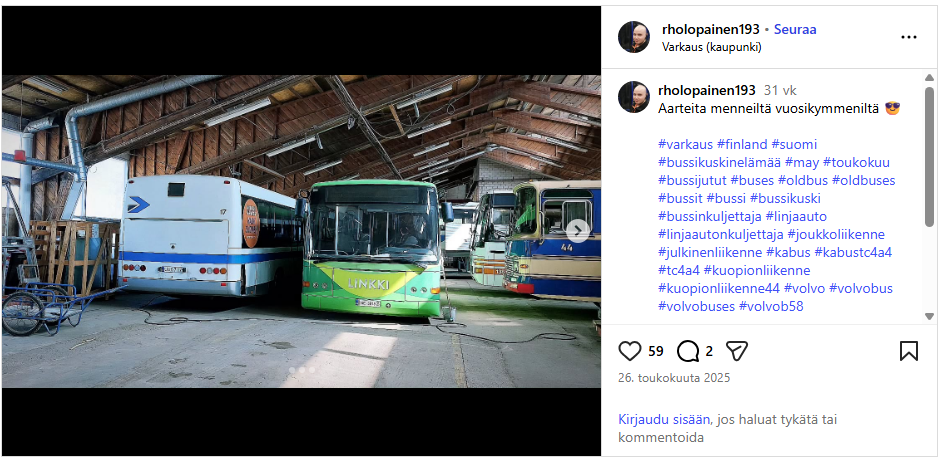This screenshot has width=948, height=465.
Task: Click Kirjaudu sisään login link
Action: pos(664,419)
